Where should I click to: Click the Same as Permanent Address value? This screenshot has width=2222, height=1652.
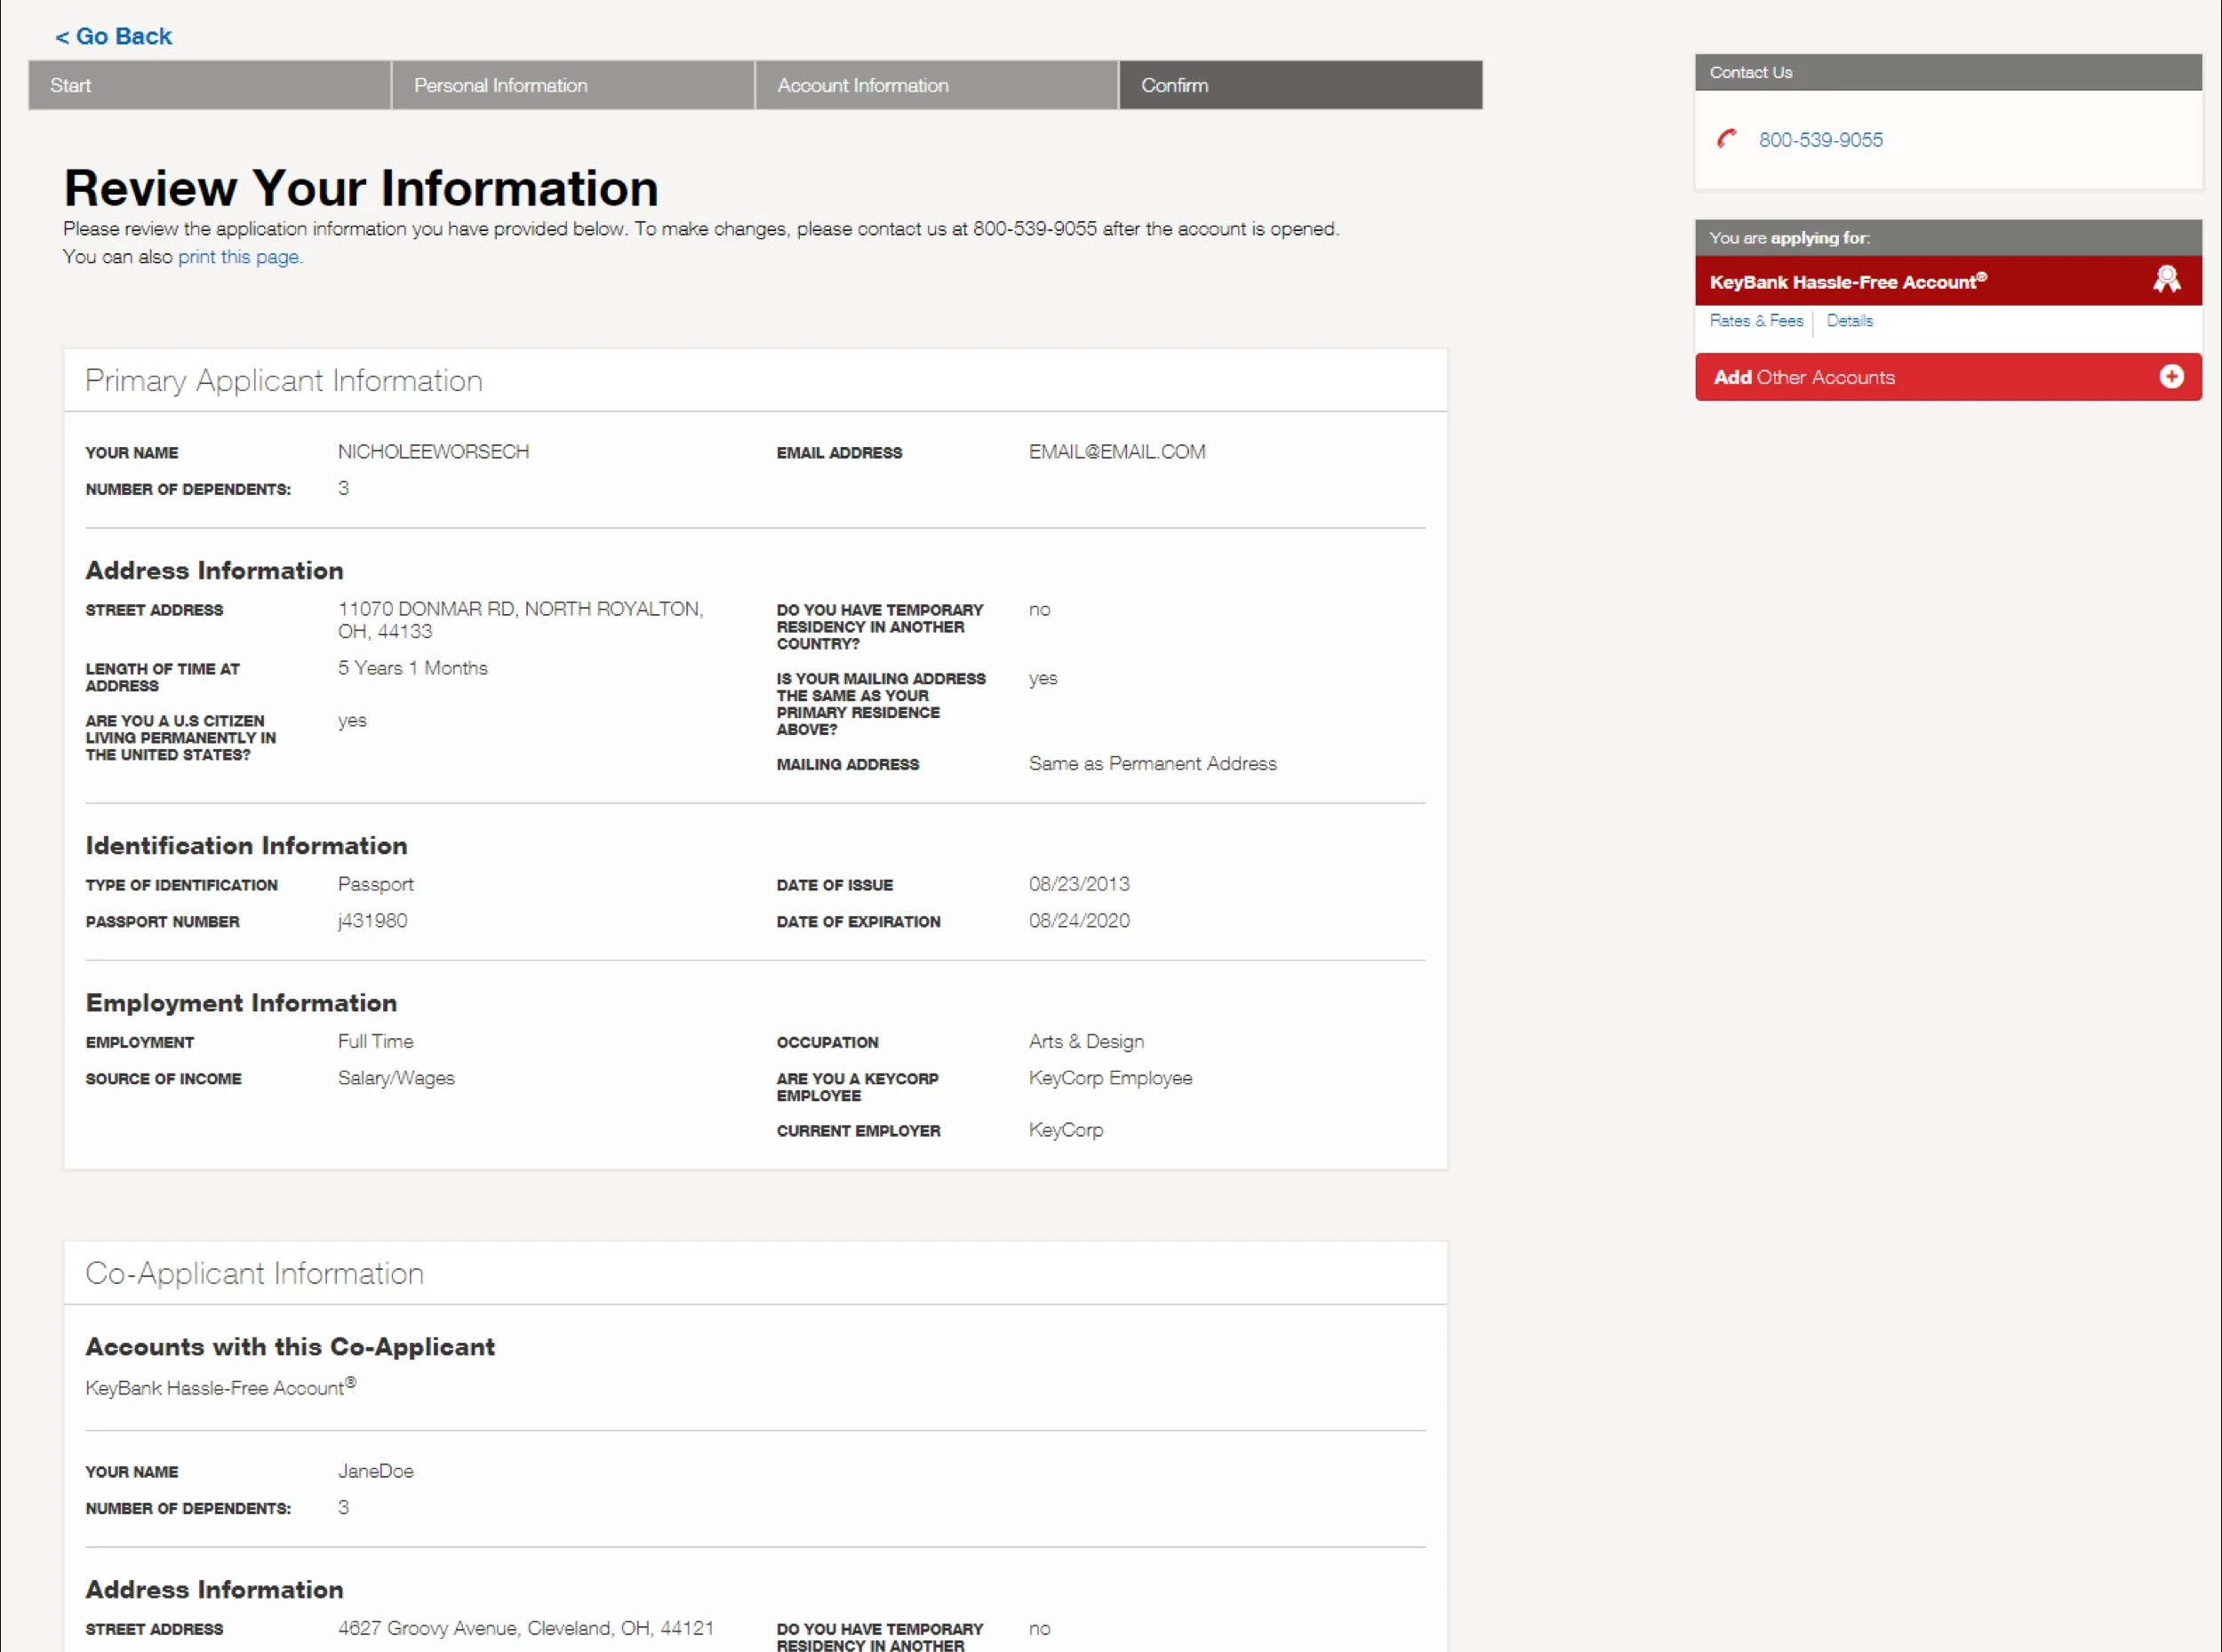pyautogui.click(x=1152, y=764)
